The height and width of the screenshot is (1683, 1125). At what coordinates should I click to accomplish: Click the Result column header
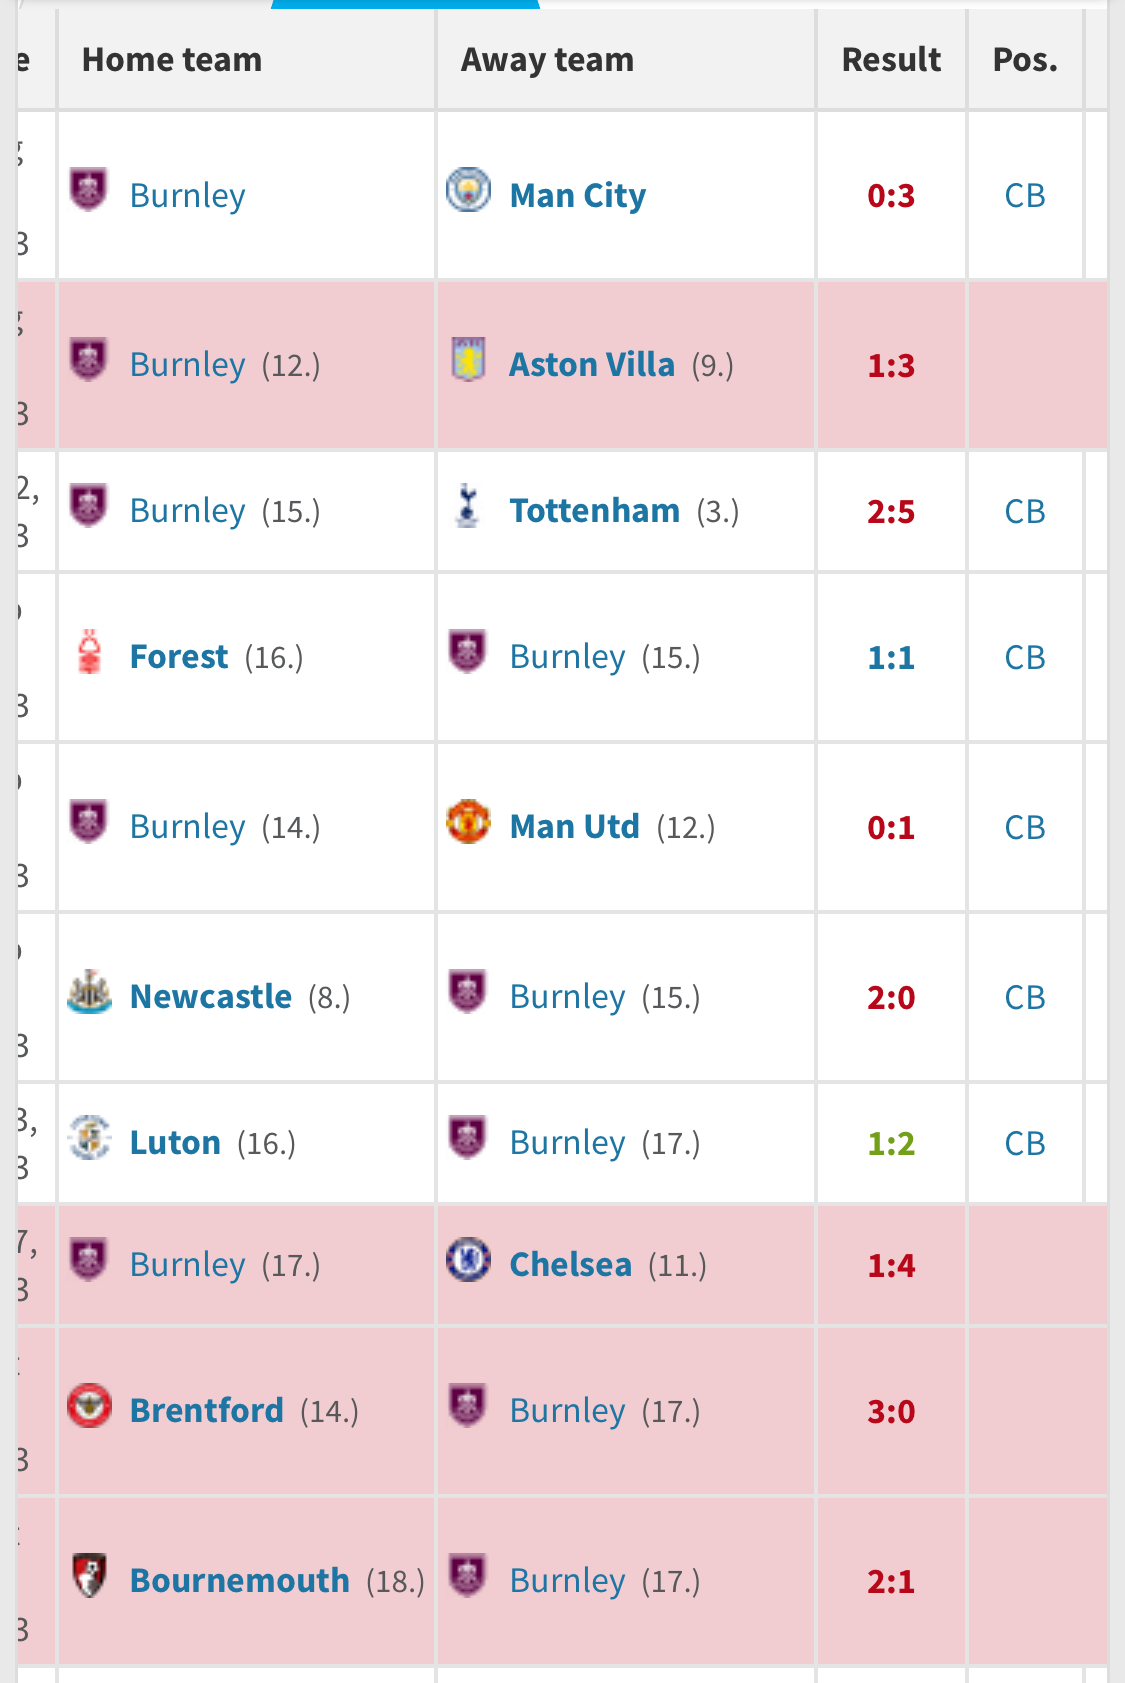[891, 60]
